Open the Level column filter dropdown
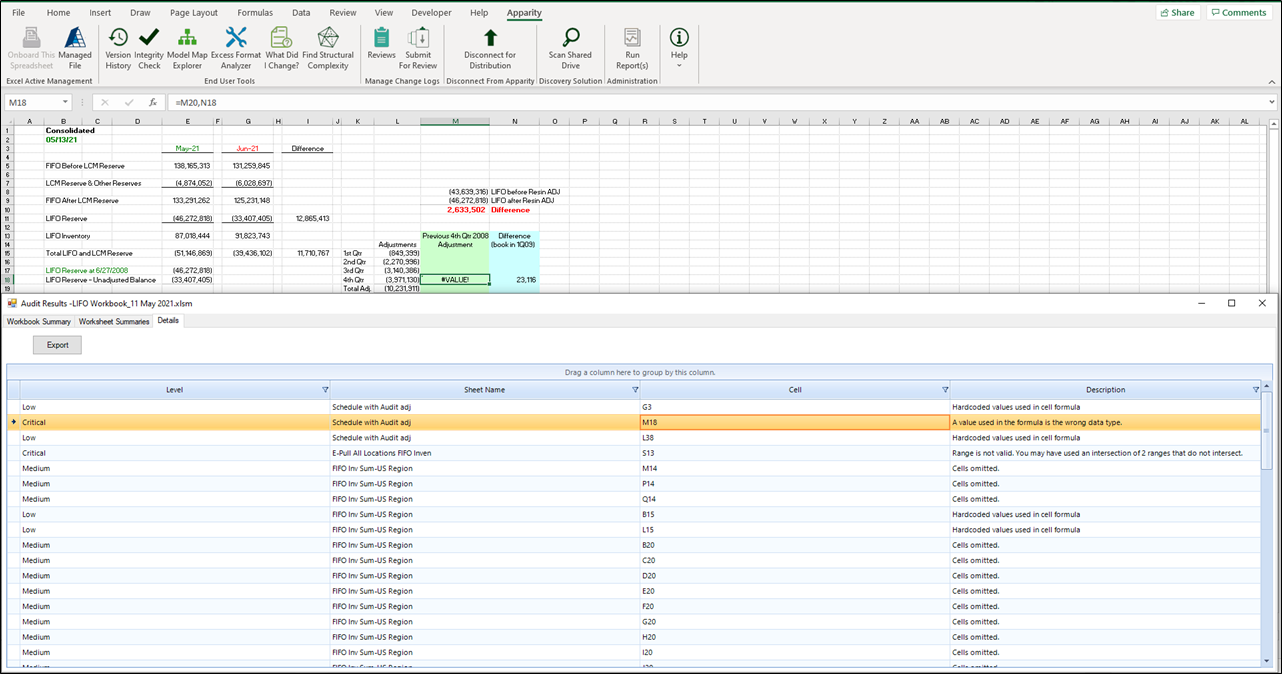Screen dimensions: 1282x674 point(324,390)
